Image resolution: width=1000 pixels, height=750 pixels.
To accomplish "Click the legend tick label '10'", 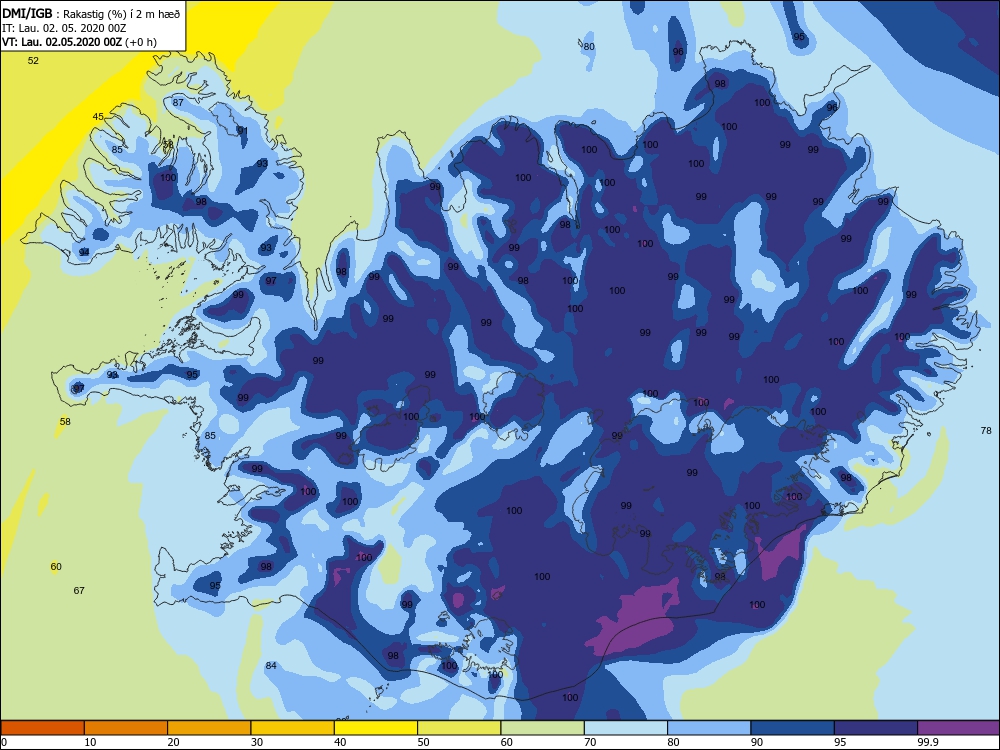I will (x=91, y=742).
